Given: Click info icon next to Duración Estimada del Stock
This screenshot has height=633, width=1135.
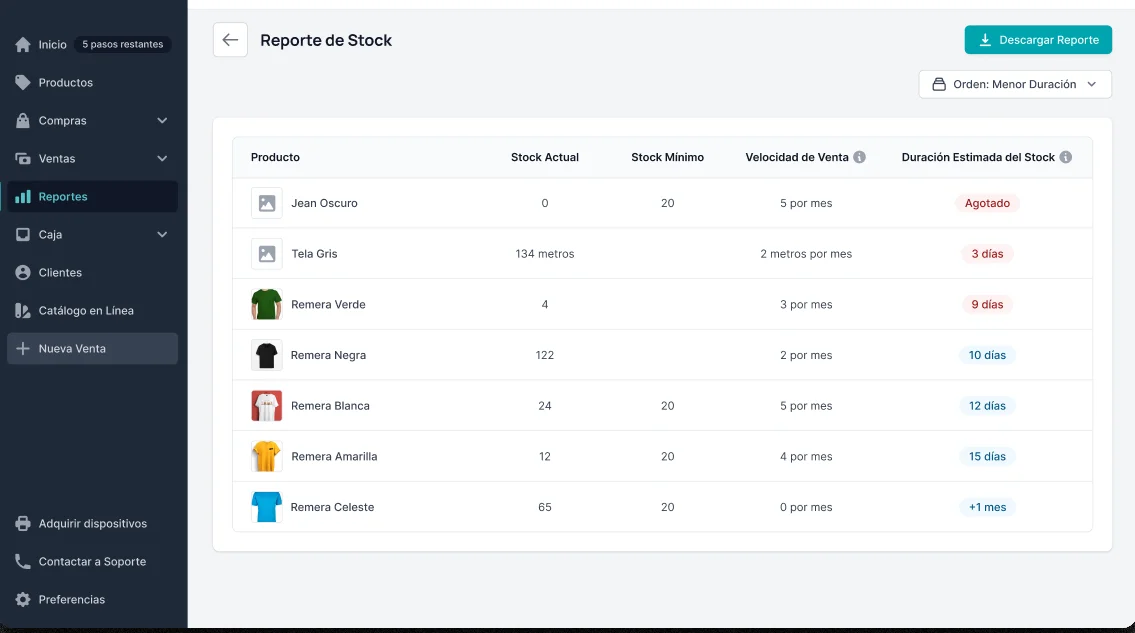Looking at the screenshot, I should [1066, 157].
